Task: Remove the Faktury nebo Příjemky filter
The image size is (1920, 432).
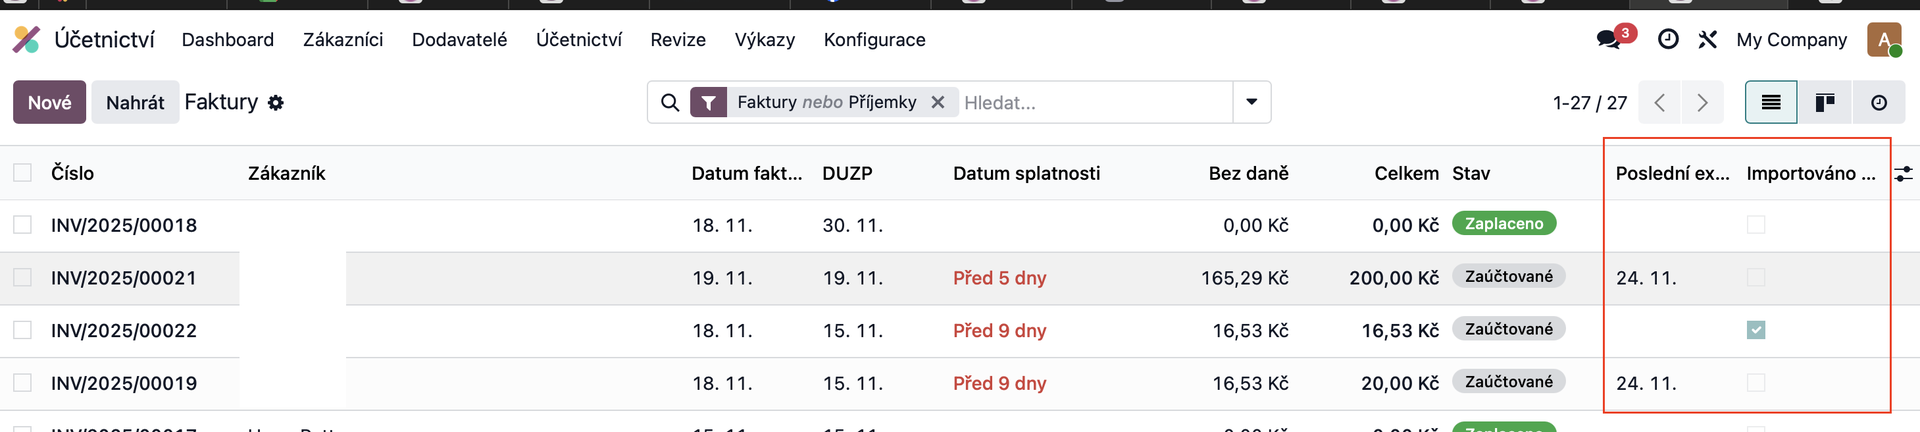Action: pyautogui.click(x=938, y=102)
